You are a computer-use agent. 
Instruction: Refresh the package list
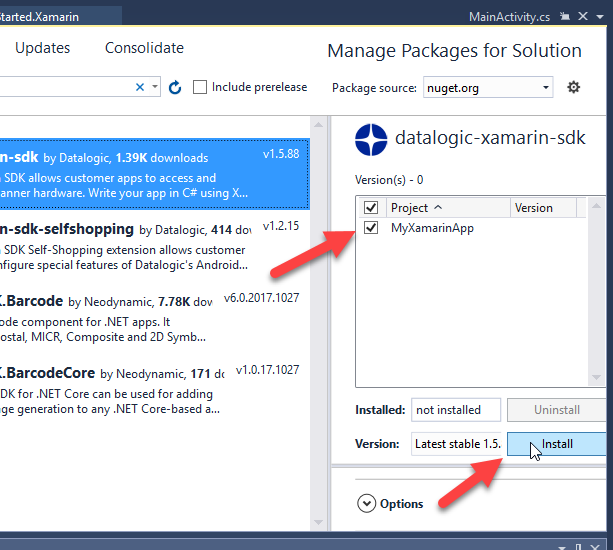point(175,87)
